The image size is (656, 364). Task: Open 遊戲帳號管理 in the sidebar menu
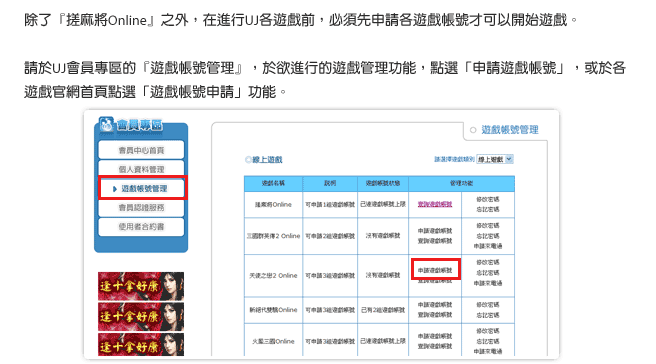(x=143, y=189)
